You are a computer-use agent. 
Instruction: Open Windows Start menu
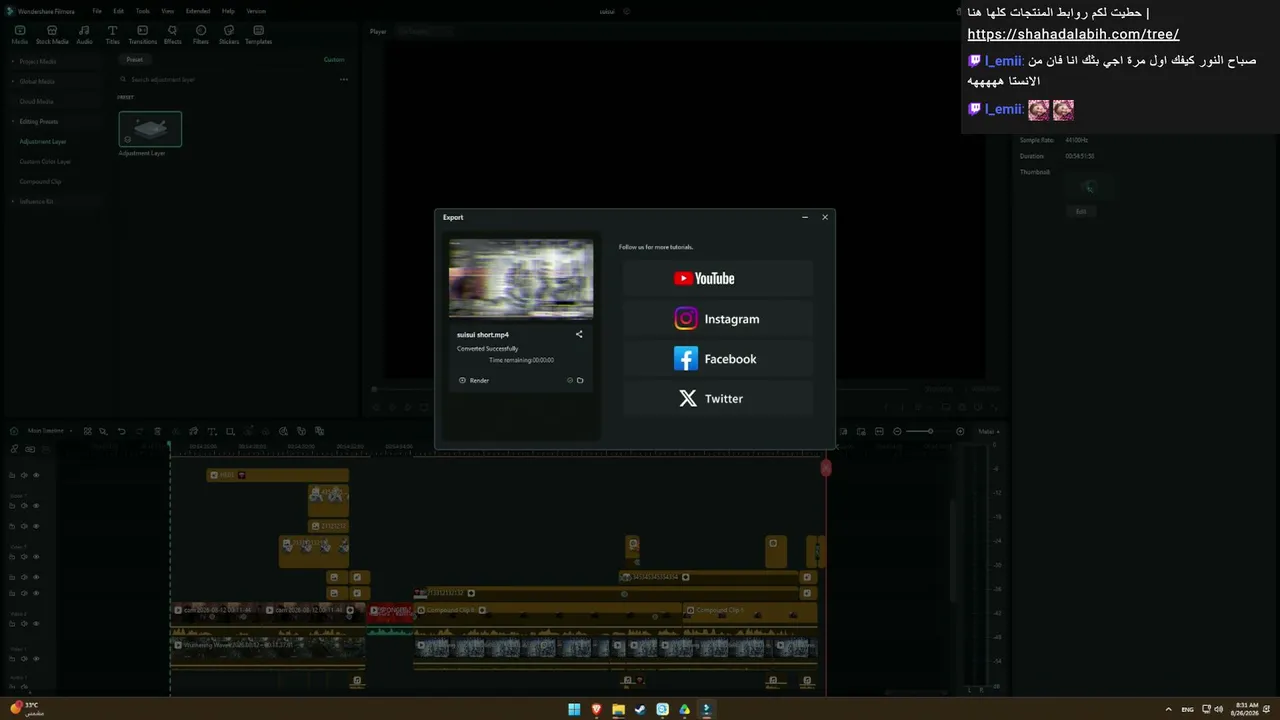pyautogui.click(x=574, y=709)
